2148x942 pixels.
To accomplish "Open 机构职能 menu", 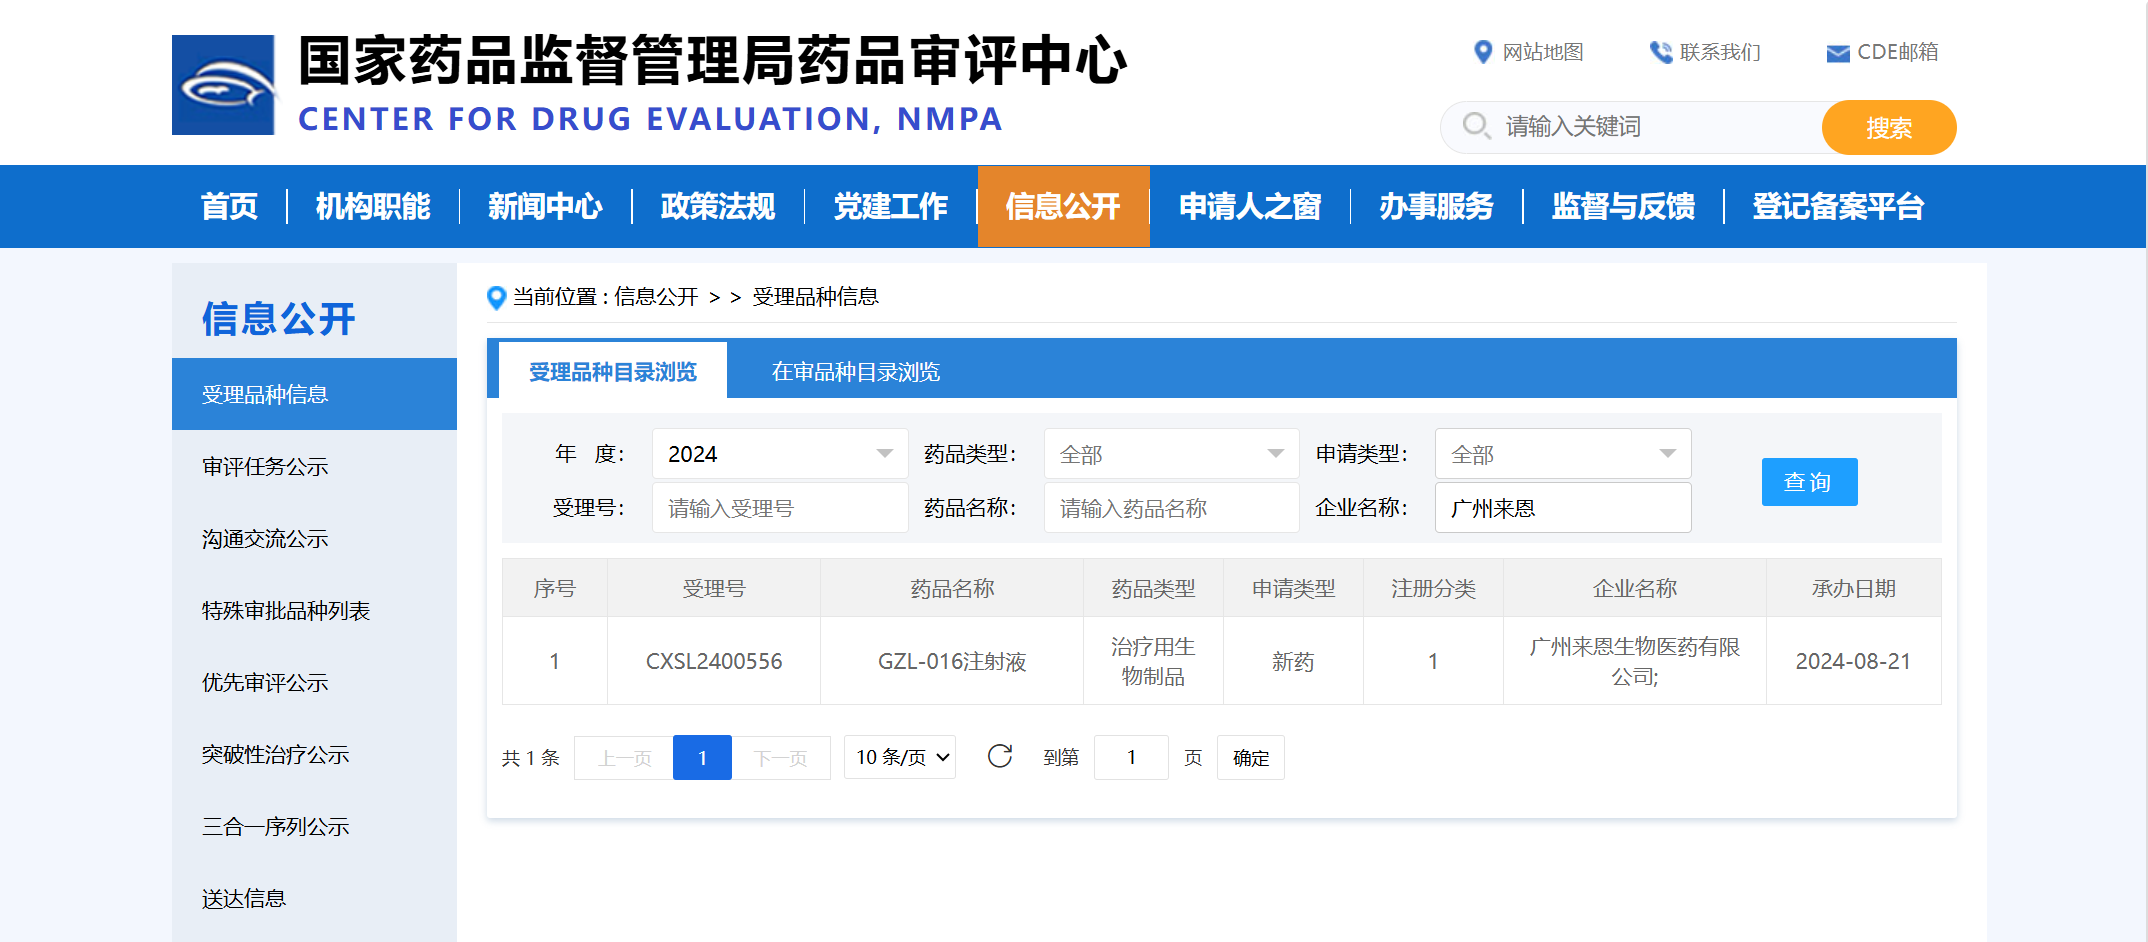I will coord(373,206).
